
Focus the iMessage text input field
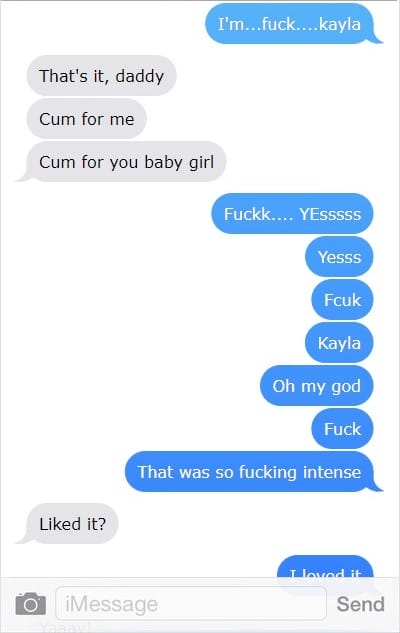click(x=191, y=604)
